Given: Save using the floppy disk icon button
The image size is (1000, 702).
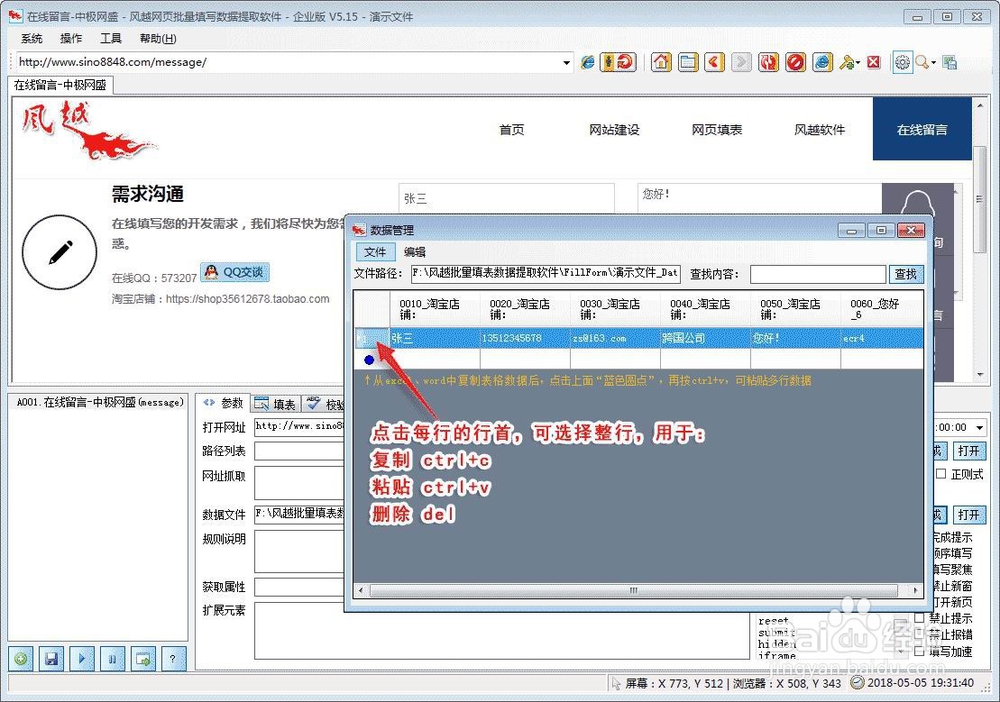Looking at the screenshot, I should (52, 659).
